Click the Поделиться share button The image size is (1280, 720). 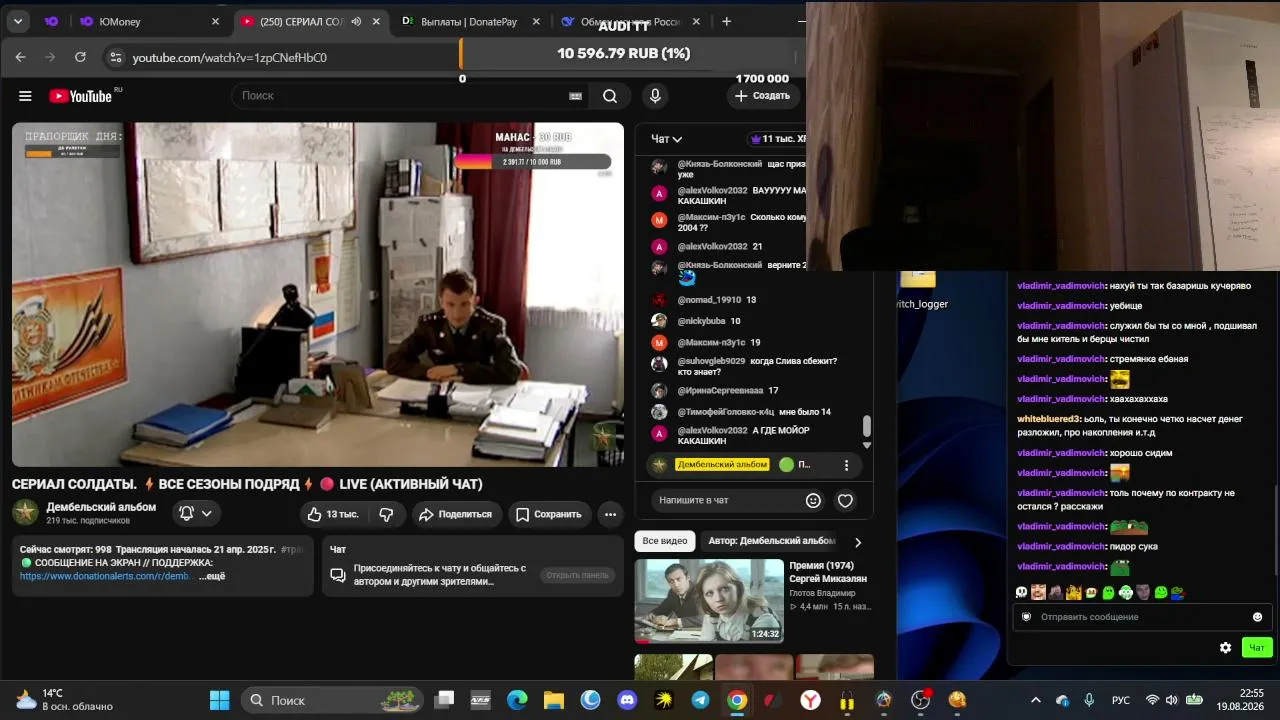tap(455, 514)
